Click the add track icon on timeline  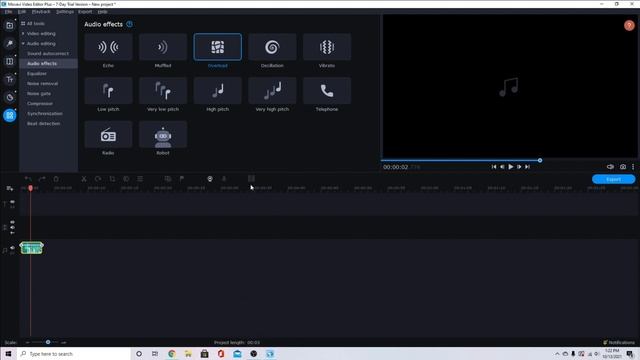pyautogui.click(x=10, y=188)
